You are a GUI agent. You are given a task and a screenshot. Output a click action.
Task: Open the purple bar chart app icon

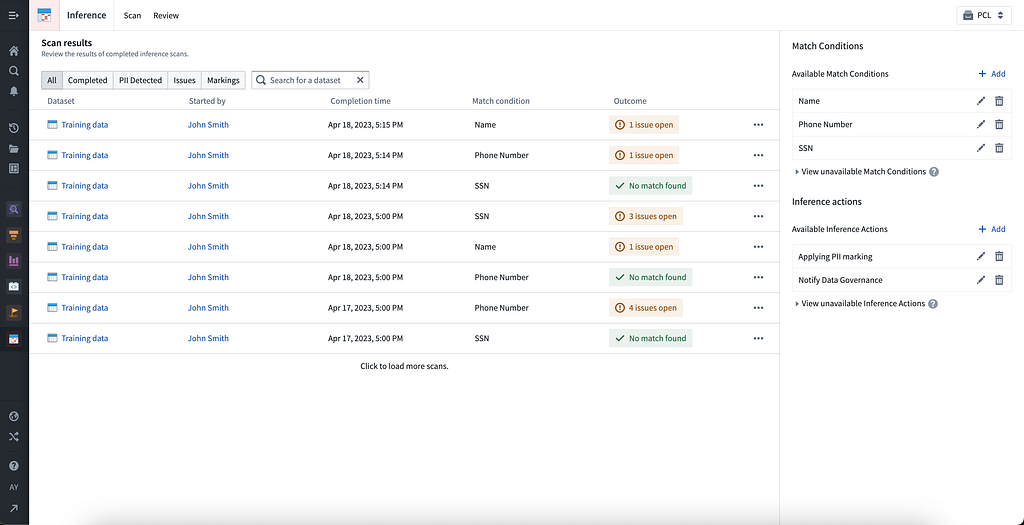[14, 261]
